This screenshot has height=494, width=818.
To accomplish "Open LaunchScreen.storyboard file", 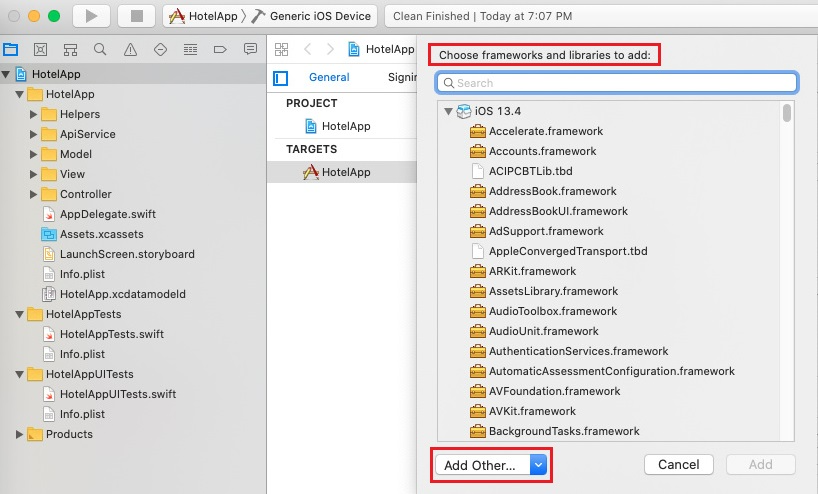I will point(127,254).
